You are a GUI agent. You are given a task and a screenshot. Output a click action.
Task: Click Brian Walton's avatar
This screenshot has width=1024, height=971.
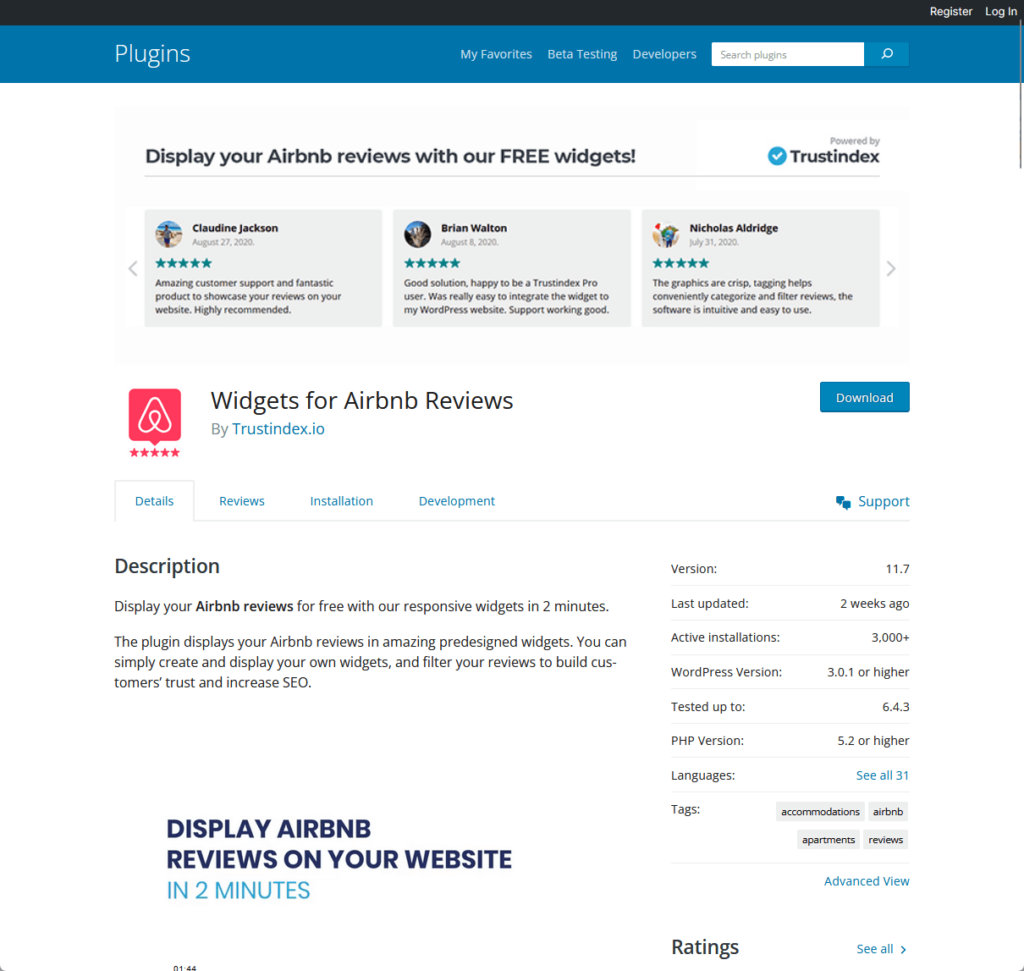[x=417, y=234]
